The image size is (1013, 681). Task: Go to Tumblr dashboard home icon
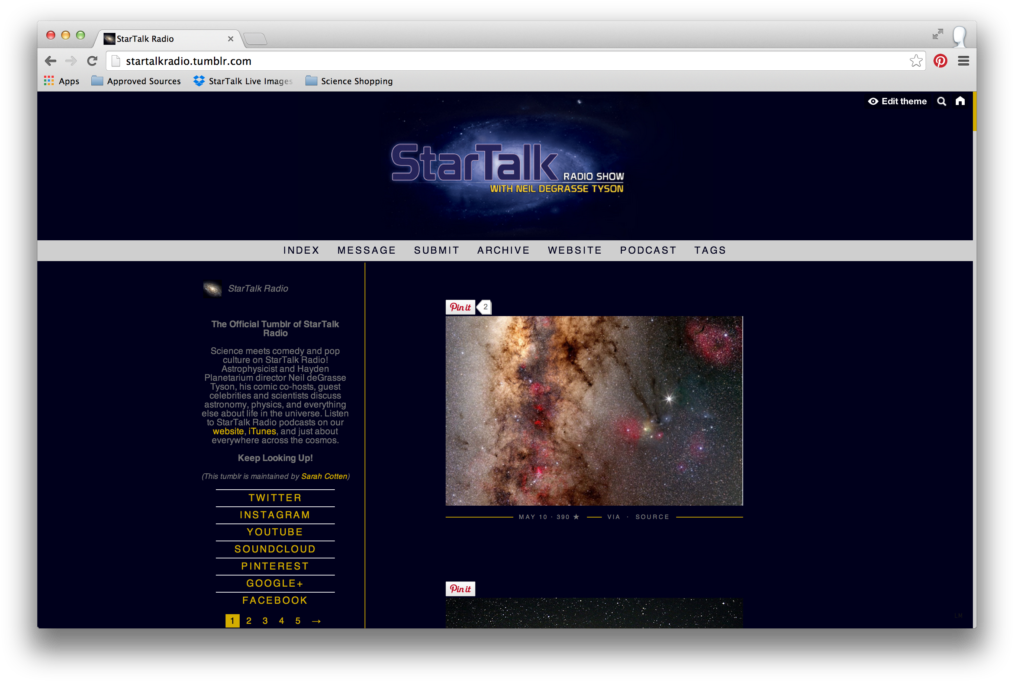click(x=960, y=101)
